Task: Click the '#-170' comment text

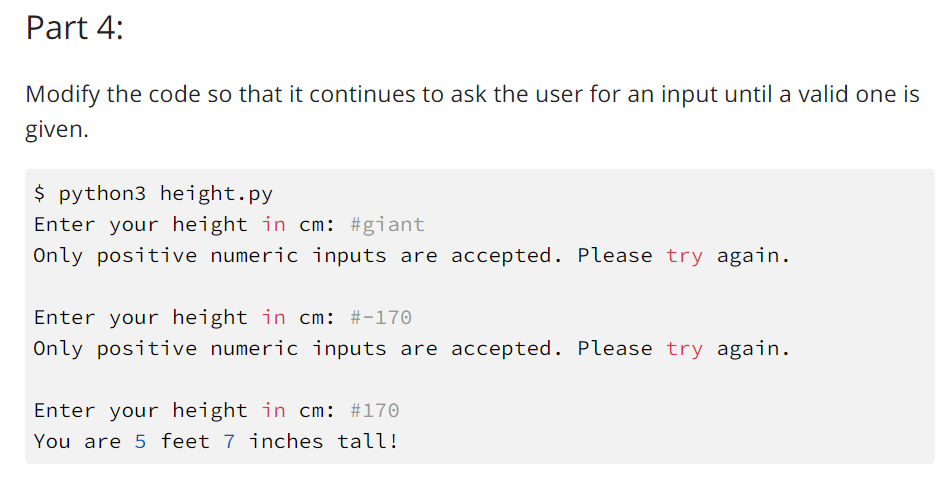Action: 381,318
